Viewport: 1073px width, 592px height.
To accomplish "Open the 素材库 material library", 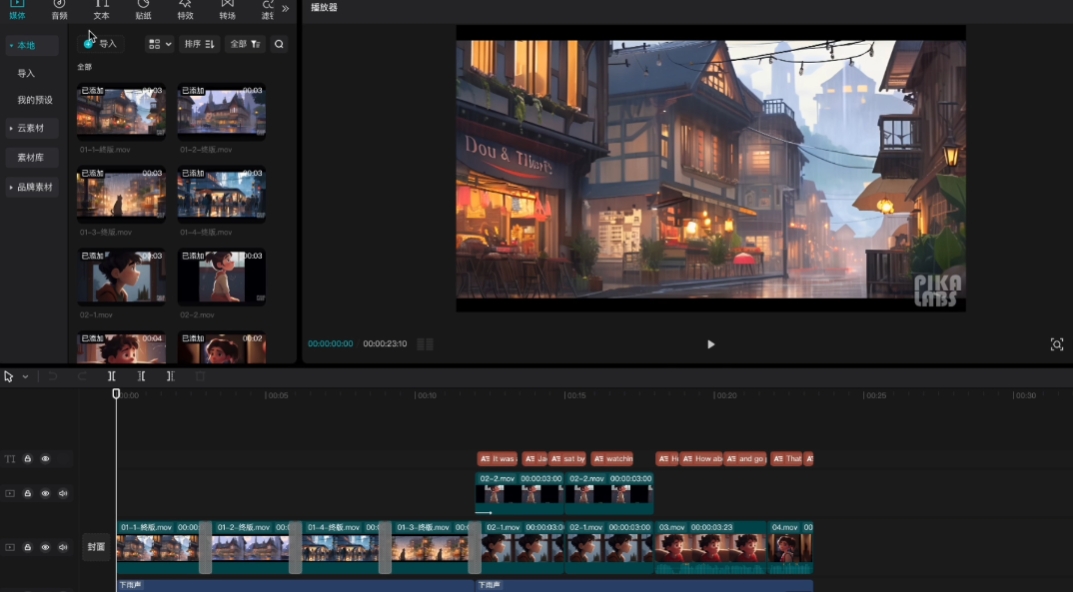I will (x=31, y=157).
